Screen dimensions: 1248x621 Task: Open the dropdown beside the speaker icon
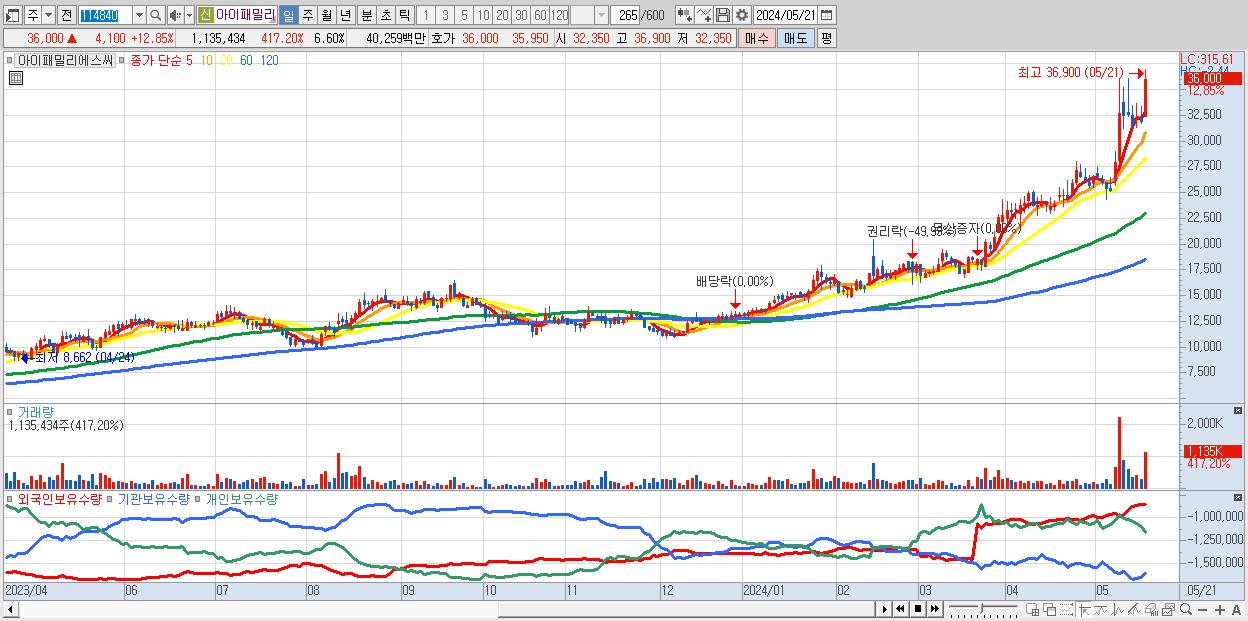(x=189, y=15)
